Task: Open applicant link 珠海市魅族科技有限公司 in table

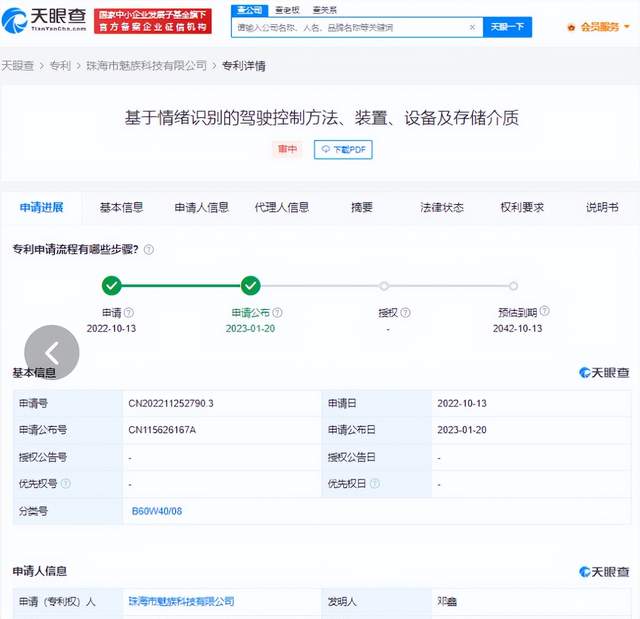Action: 181,601
